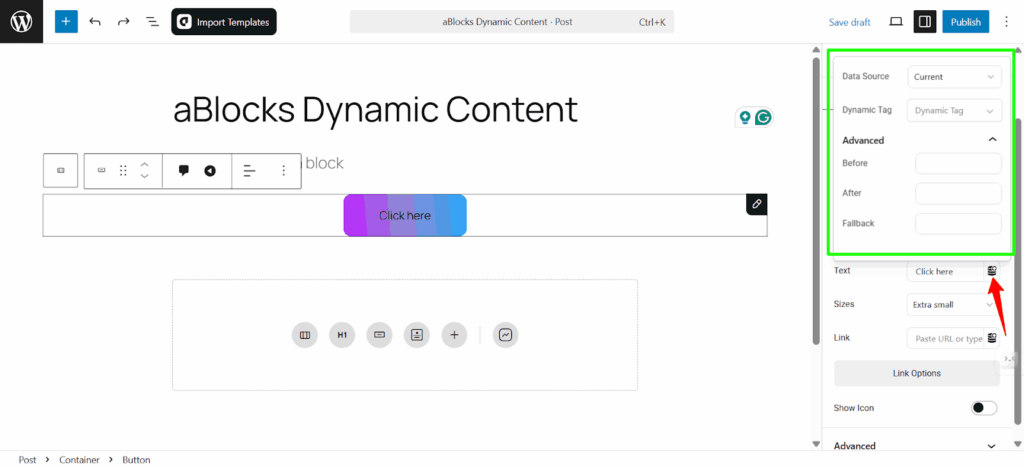Click the Fallback input field
Screen dimensions: 1024x468
pos(958,223)
